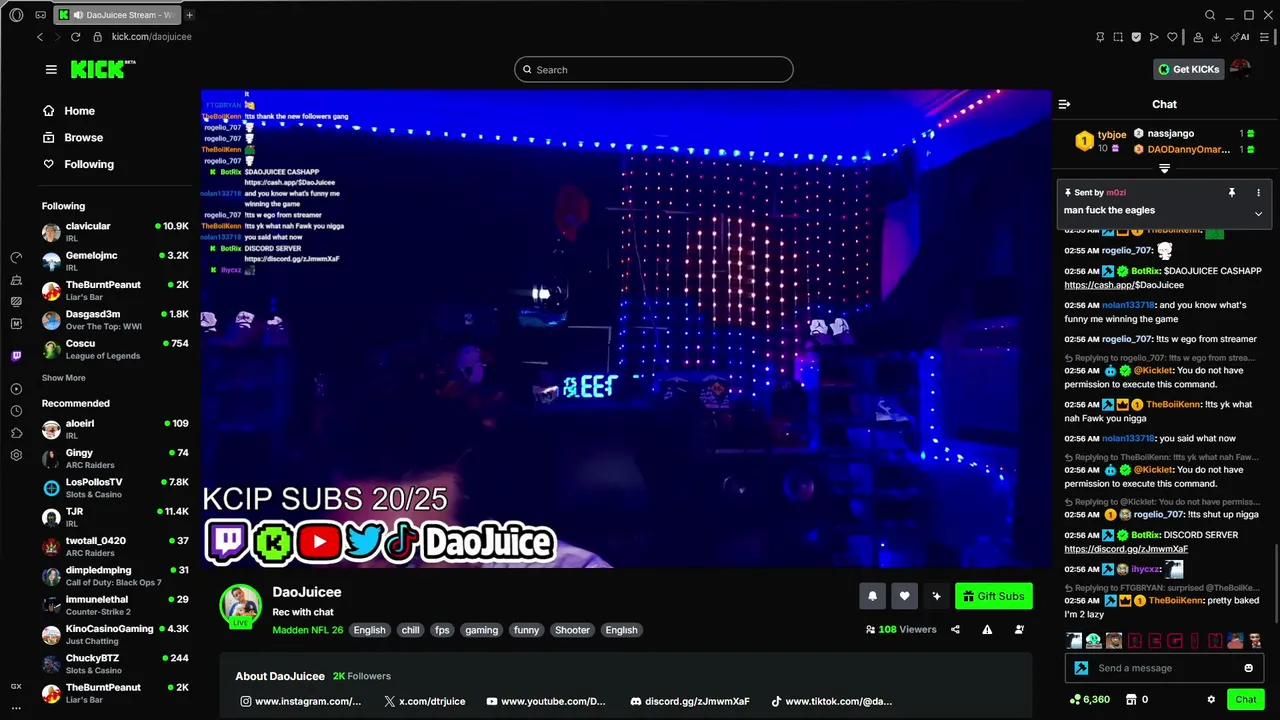Click the sparkle button beside Gift Subs
The image size is (1280, 720).
click(936, 596)
